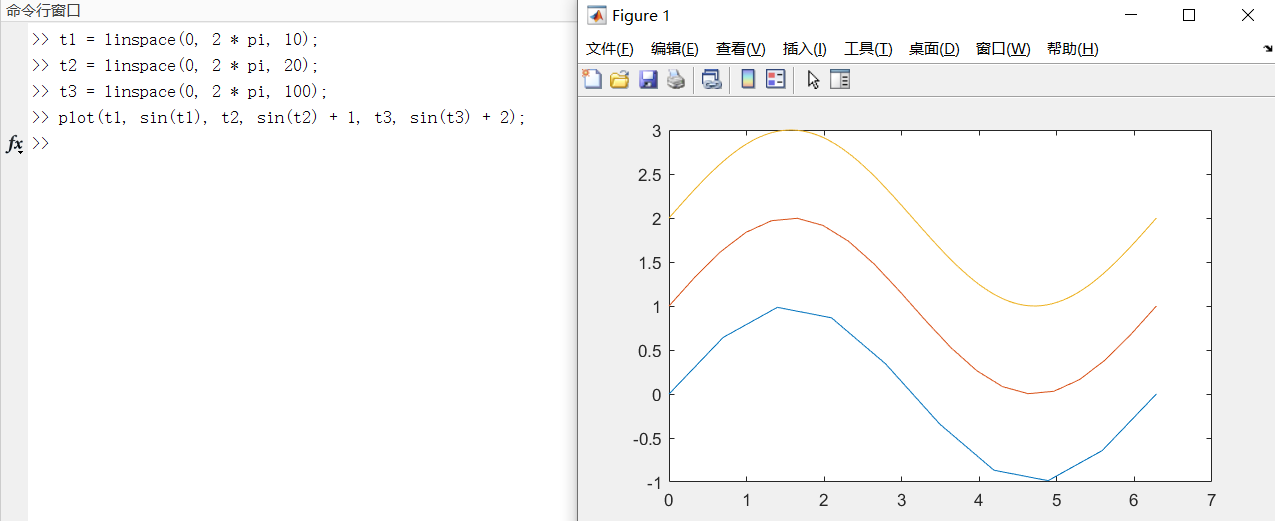Select the Edit Plot arrow tool
This screenshot has width=1275, height=521.
813,79
